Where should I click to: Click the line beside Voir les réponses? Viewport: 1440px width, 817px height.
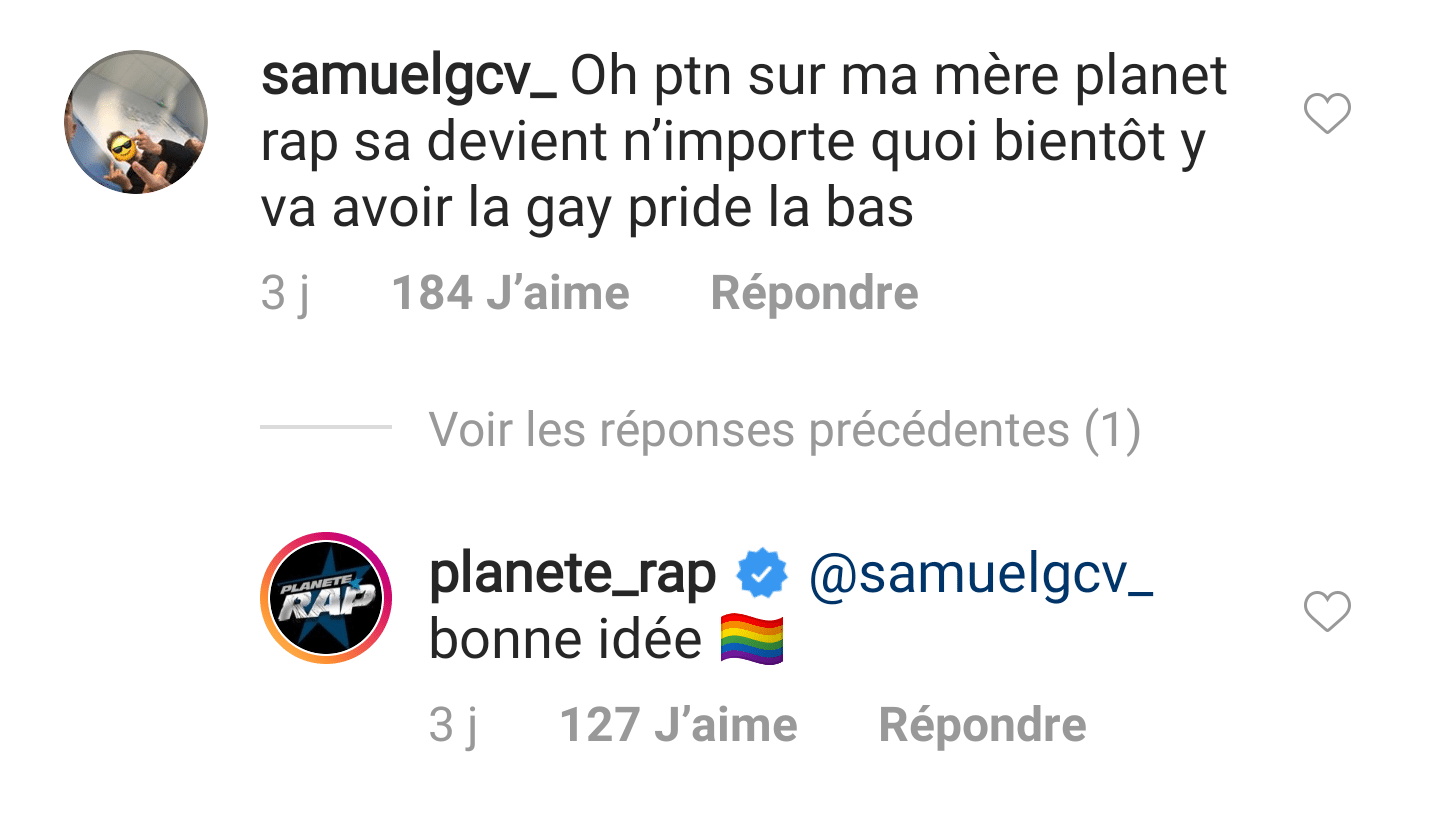[x=325, y=427]
